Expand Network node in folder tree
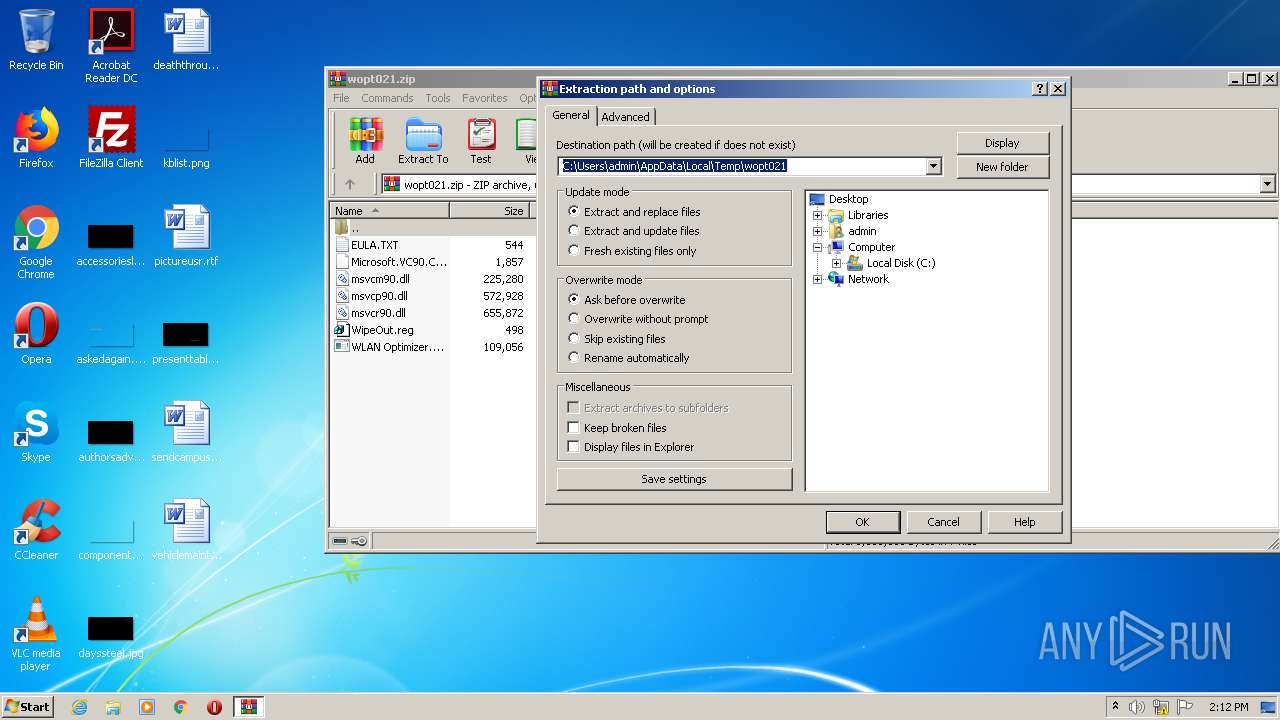 coord(817,279)
